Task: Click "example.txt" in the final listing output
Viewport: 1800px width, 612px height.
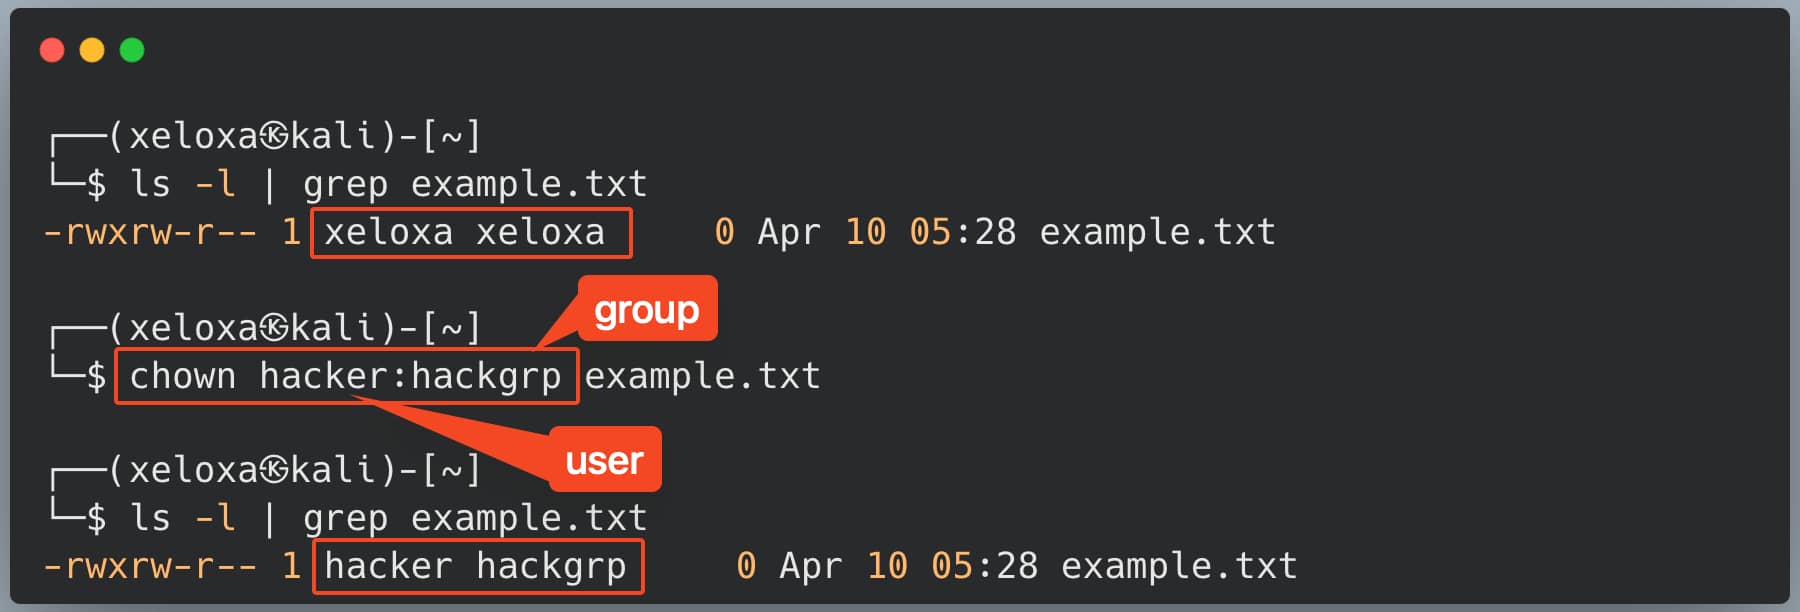Action: (1180, 567)
